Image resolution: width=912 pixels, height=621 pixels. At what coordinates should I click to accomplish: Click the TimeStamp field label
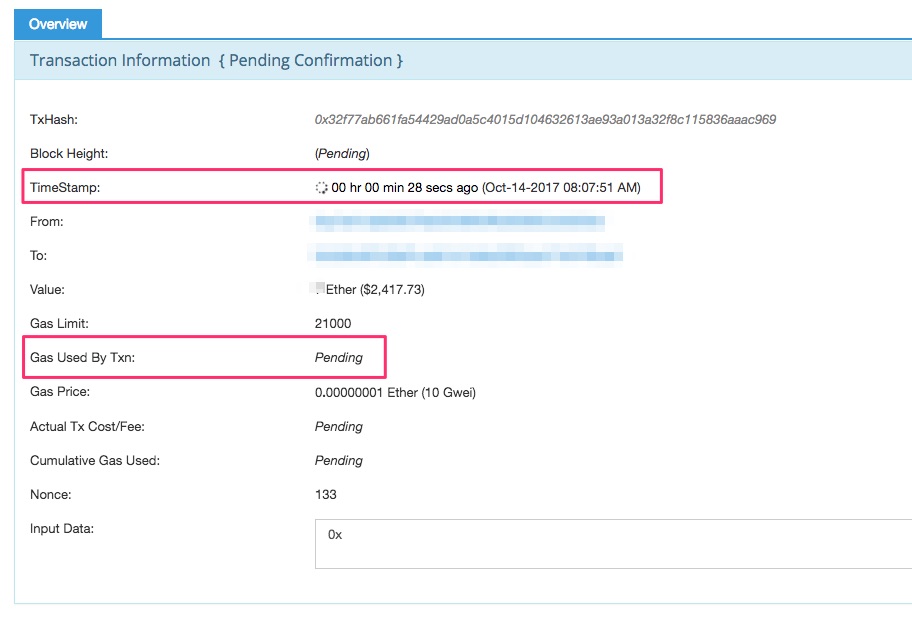click(65, 187)
